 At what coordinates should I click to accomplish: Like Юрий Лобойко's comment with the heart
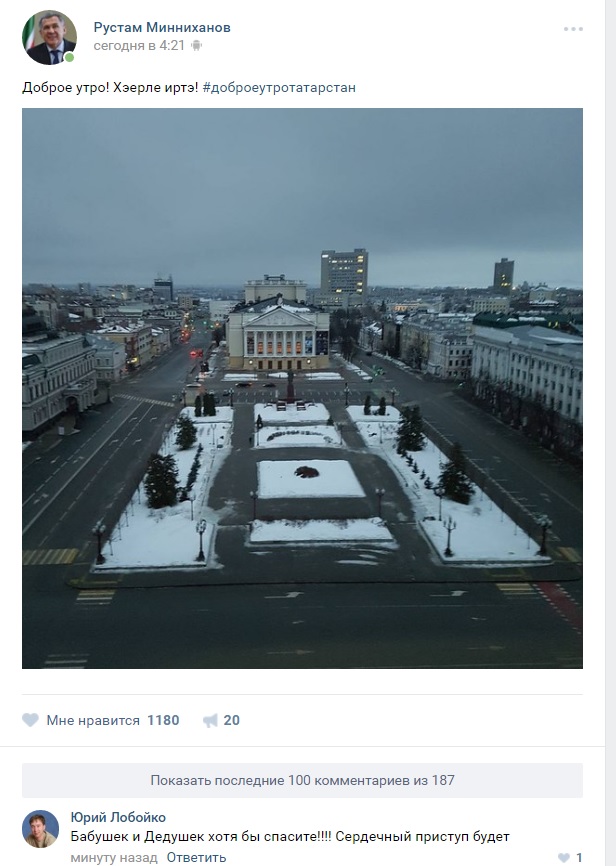coord(564,858)
